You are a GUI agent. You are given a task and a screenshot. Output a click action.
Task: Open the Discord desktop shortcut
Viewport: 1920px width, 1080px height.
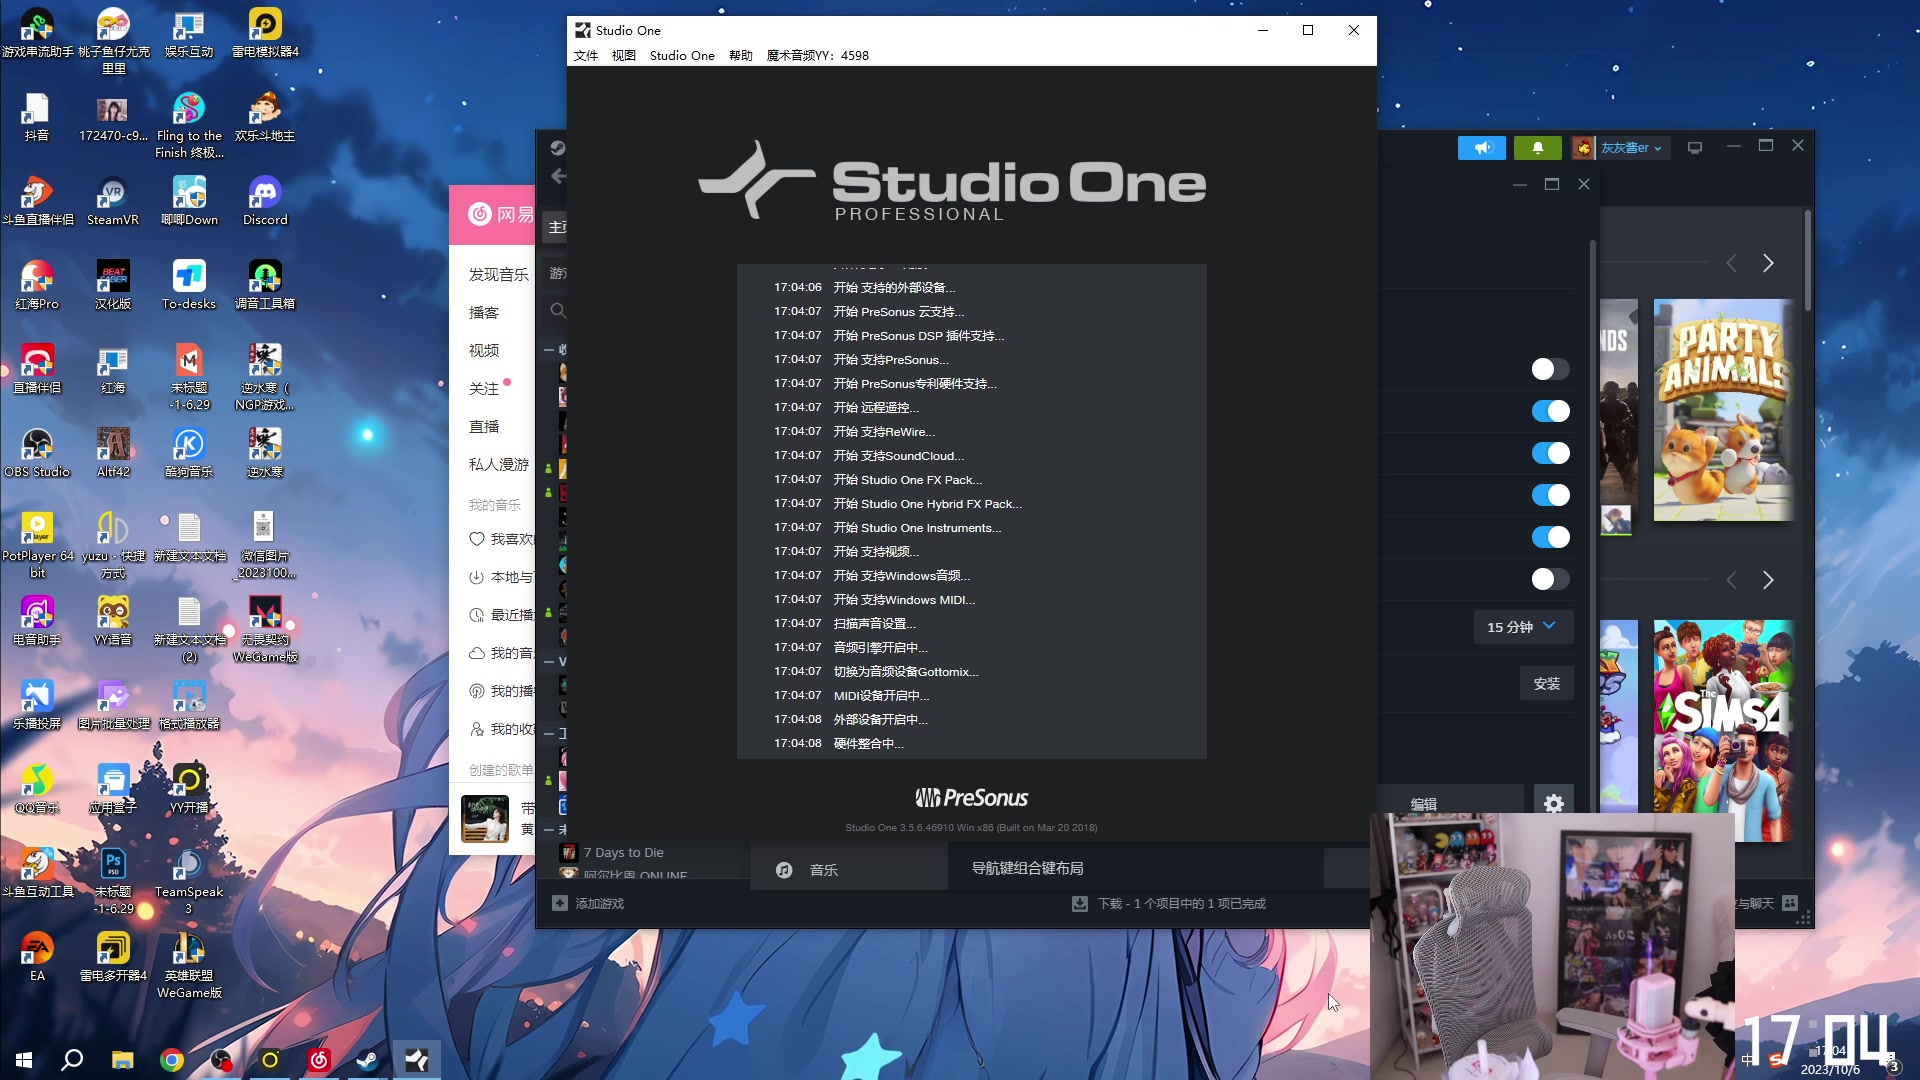point(265,200)
